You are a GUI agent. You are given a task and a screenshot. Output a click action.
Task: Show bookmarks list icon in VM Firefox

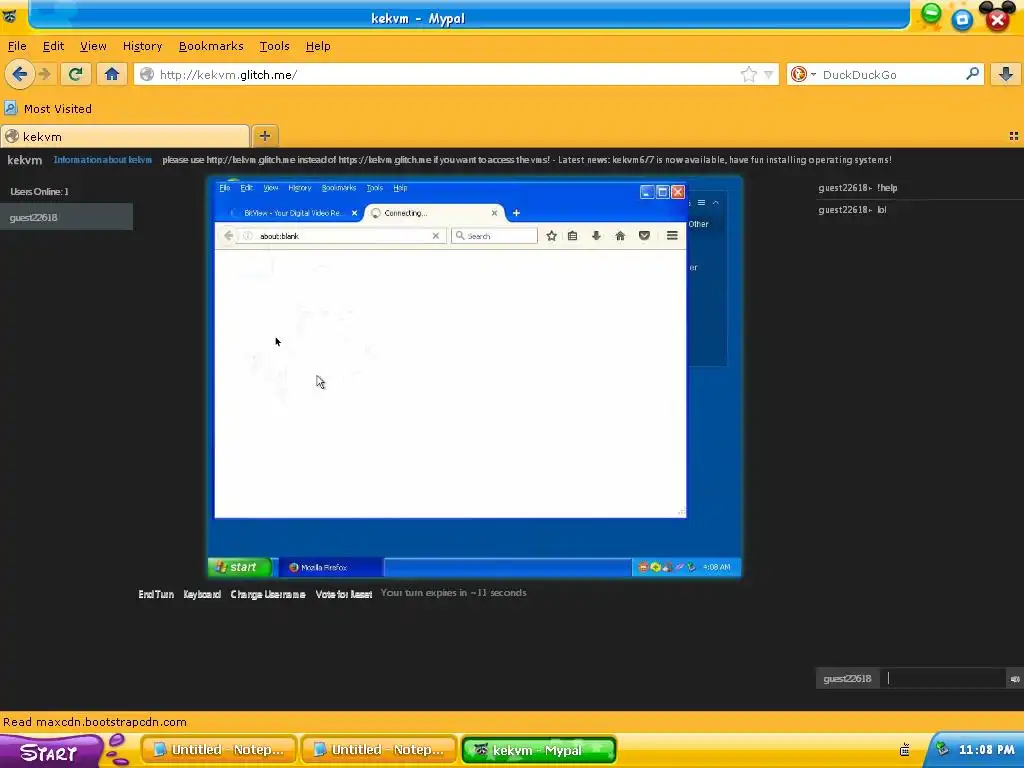point(573,236)
